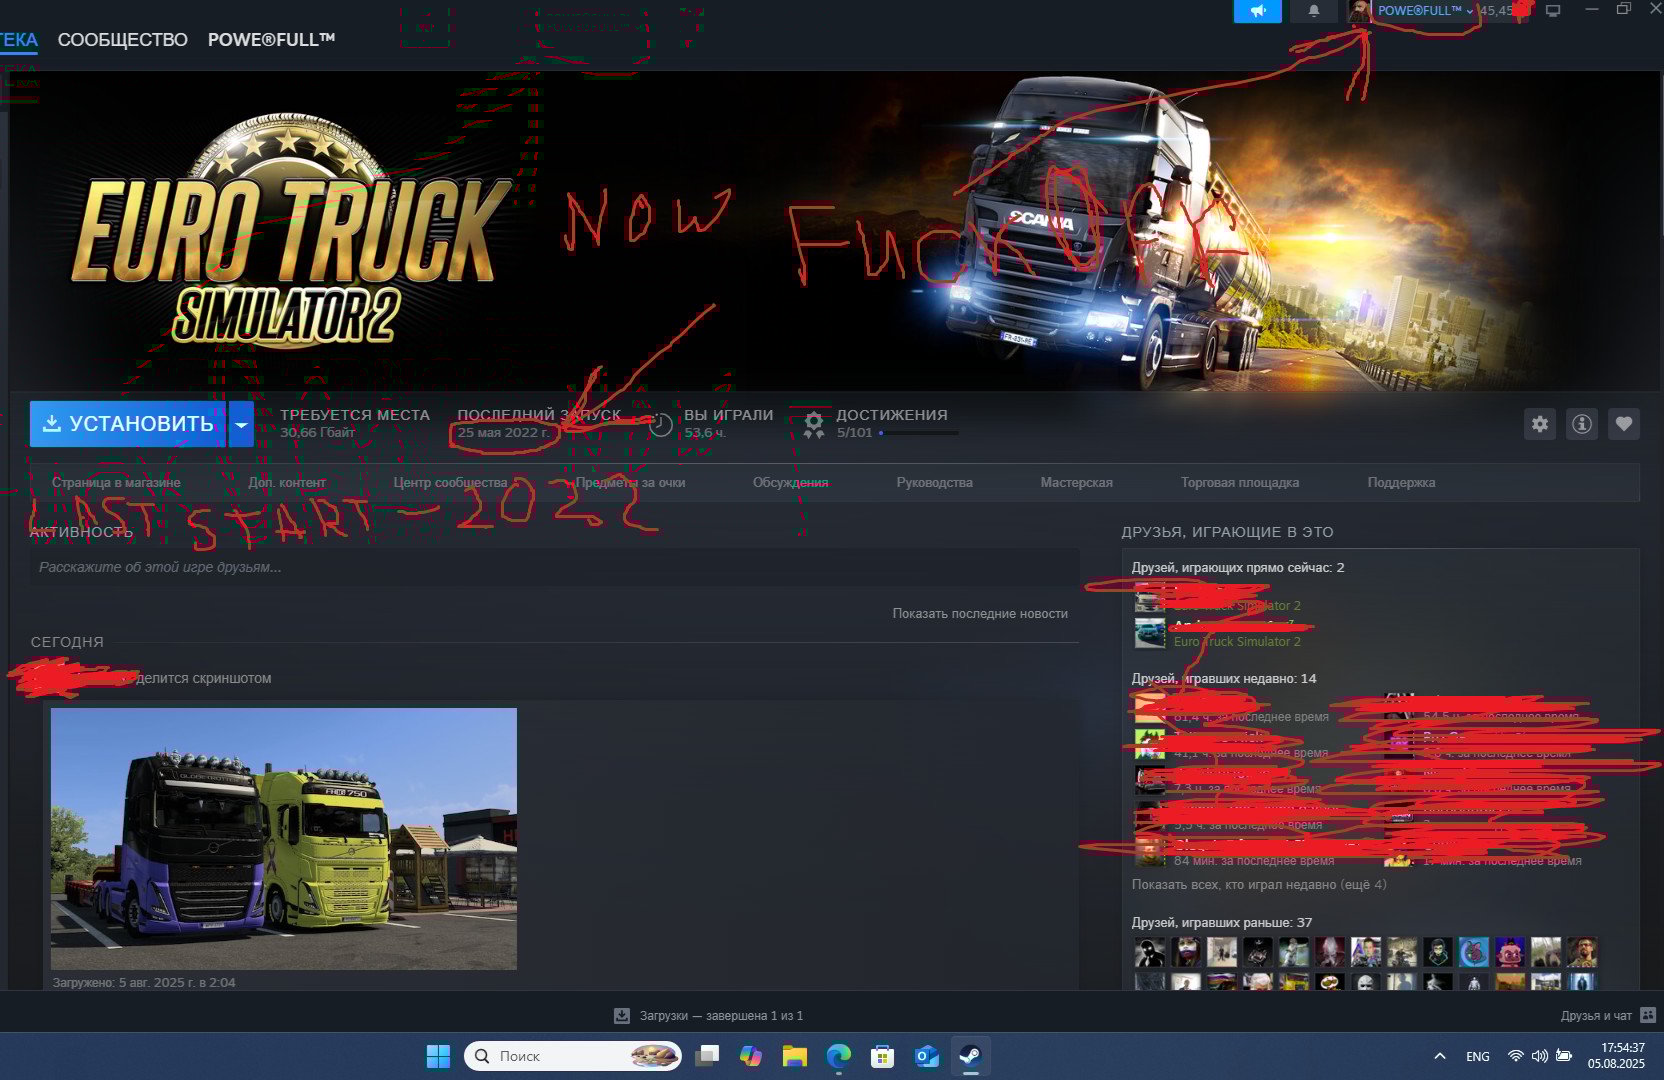Click the profile avatar in title bar
The width and height of the screenshot is (1664, 1080).
(x=1359, y=11)
